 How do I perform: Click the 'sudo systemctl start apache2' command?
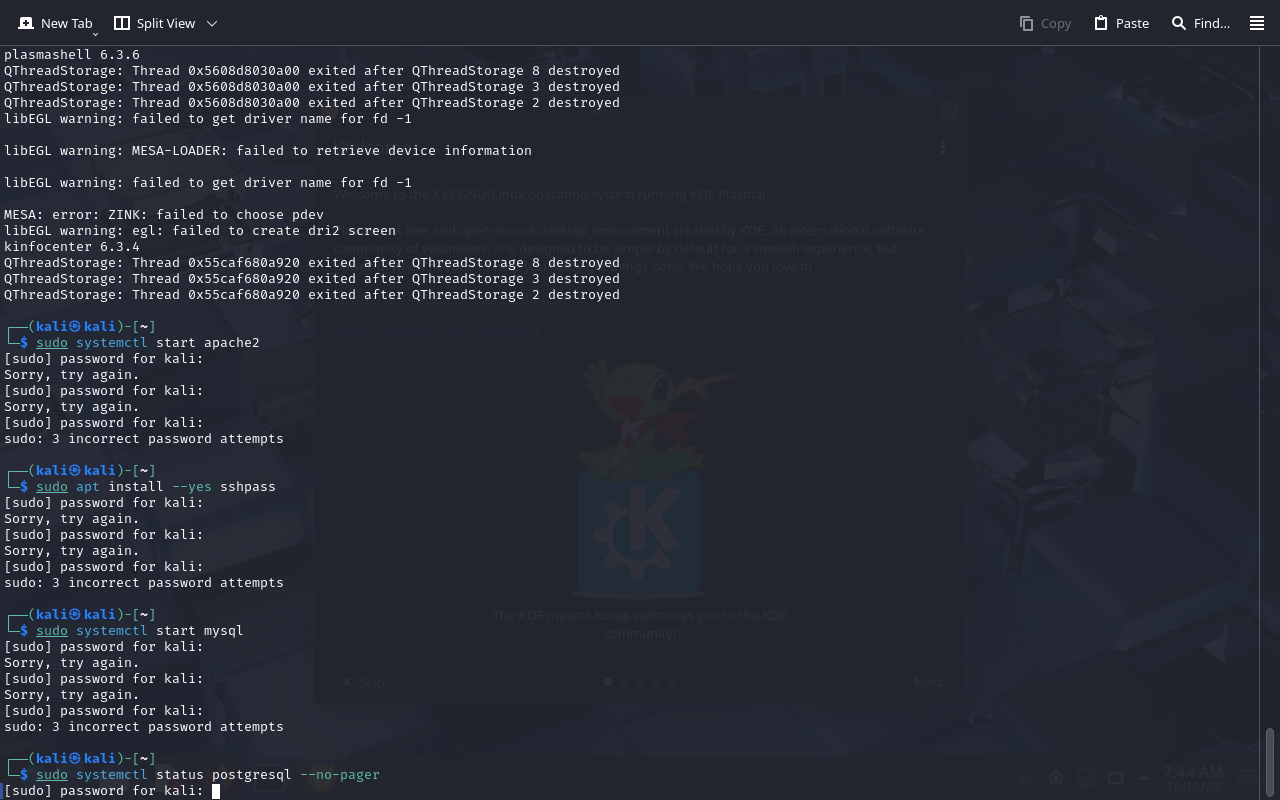(148, 343)
